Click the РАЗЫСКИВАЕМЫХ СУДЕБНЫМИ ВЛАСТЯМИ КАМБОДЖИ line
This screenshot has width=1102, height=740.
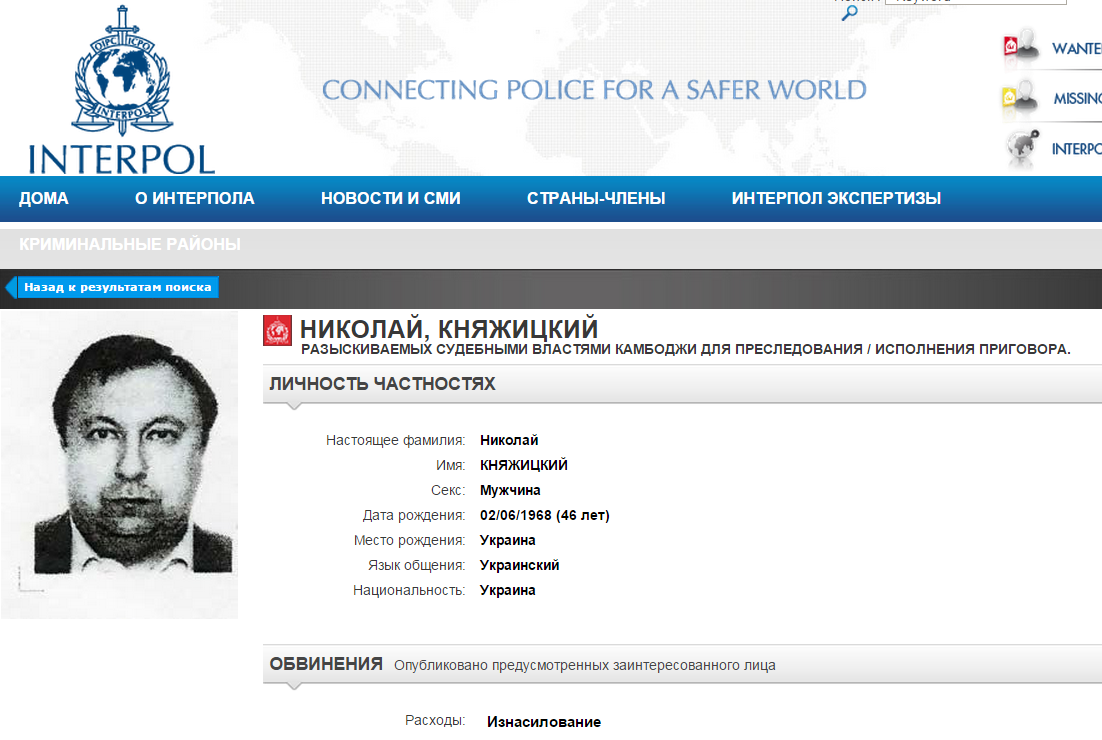tap(685, 349)
